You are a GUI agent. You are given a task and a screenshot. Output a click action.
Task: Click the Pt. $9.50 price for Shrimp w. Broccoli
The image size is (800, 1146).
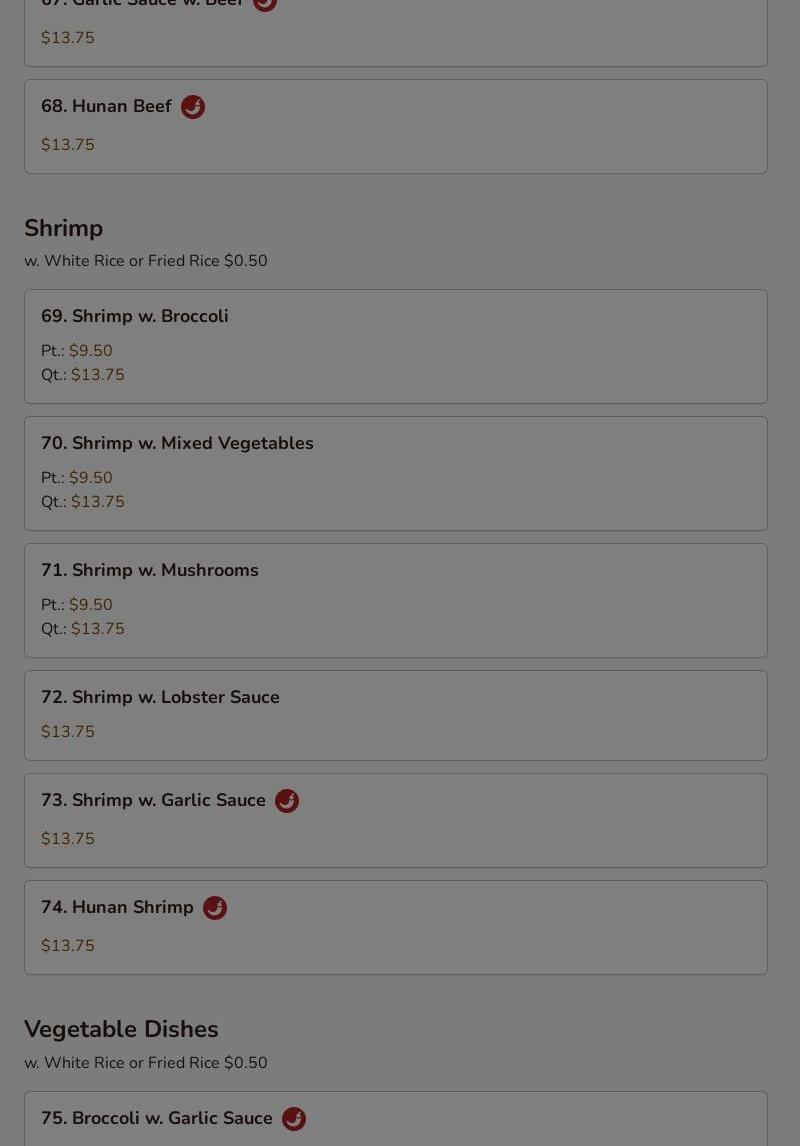coord(77,351)
